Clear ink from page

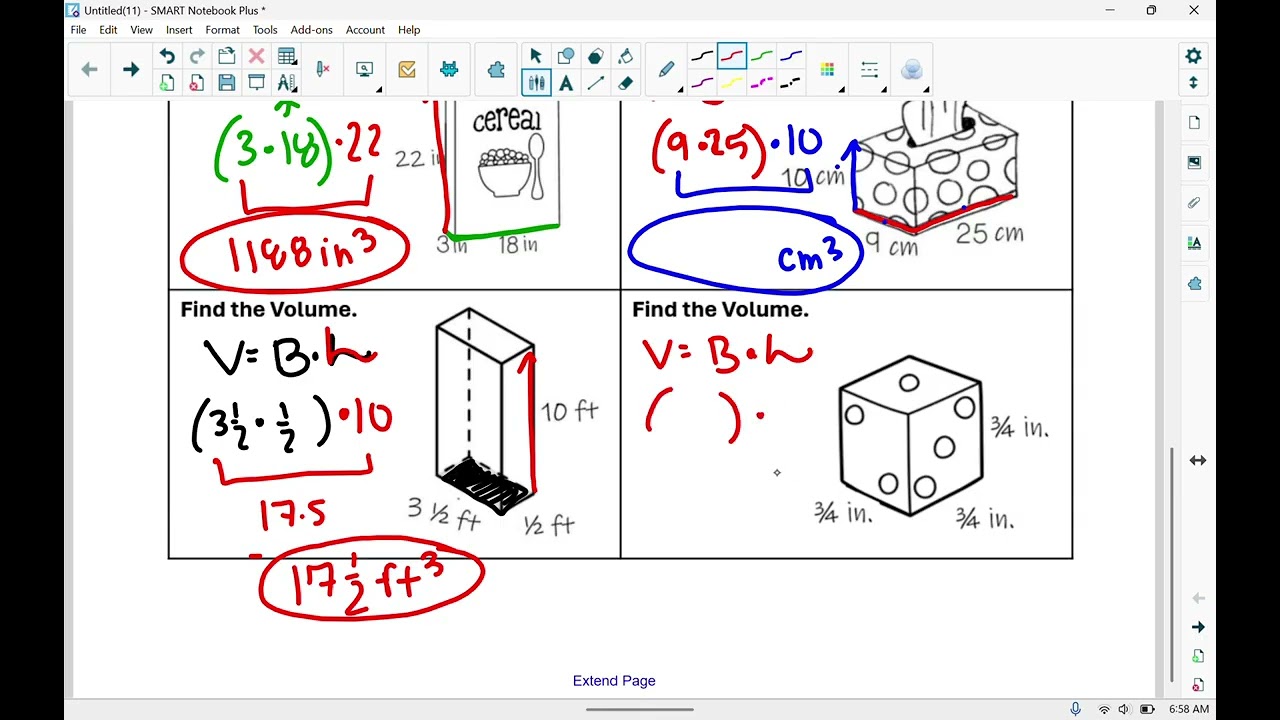[323, 69]
